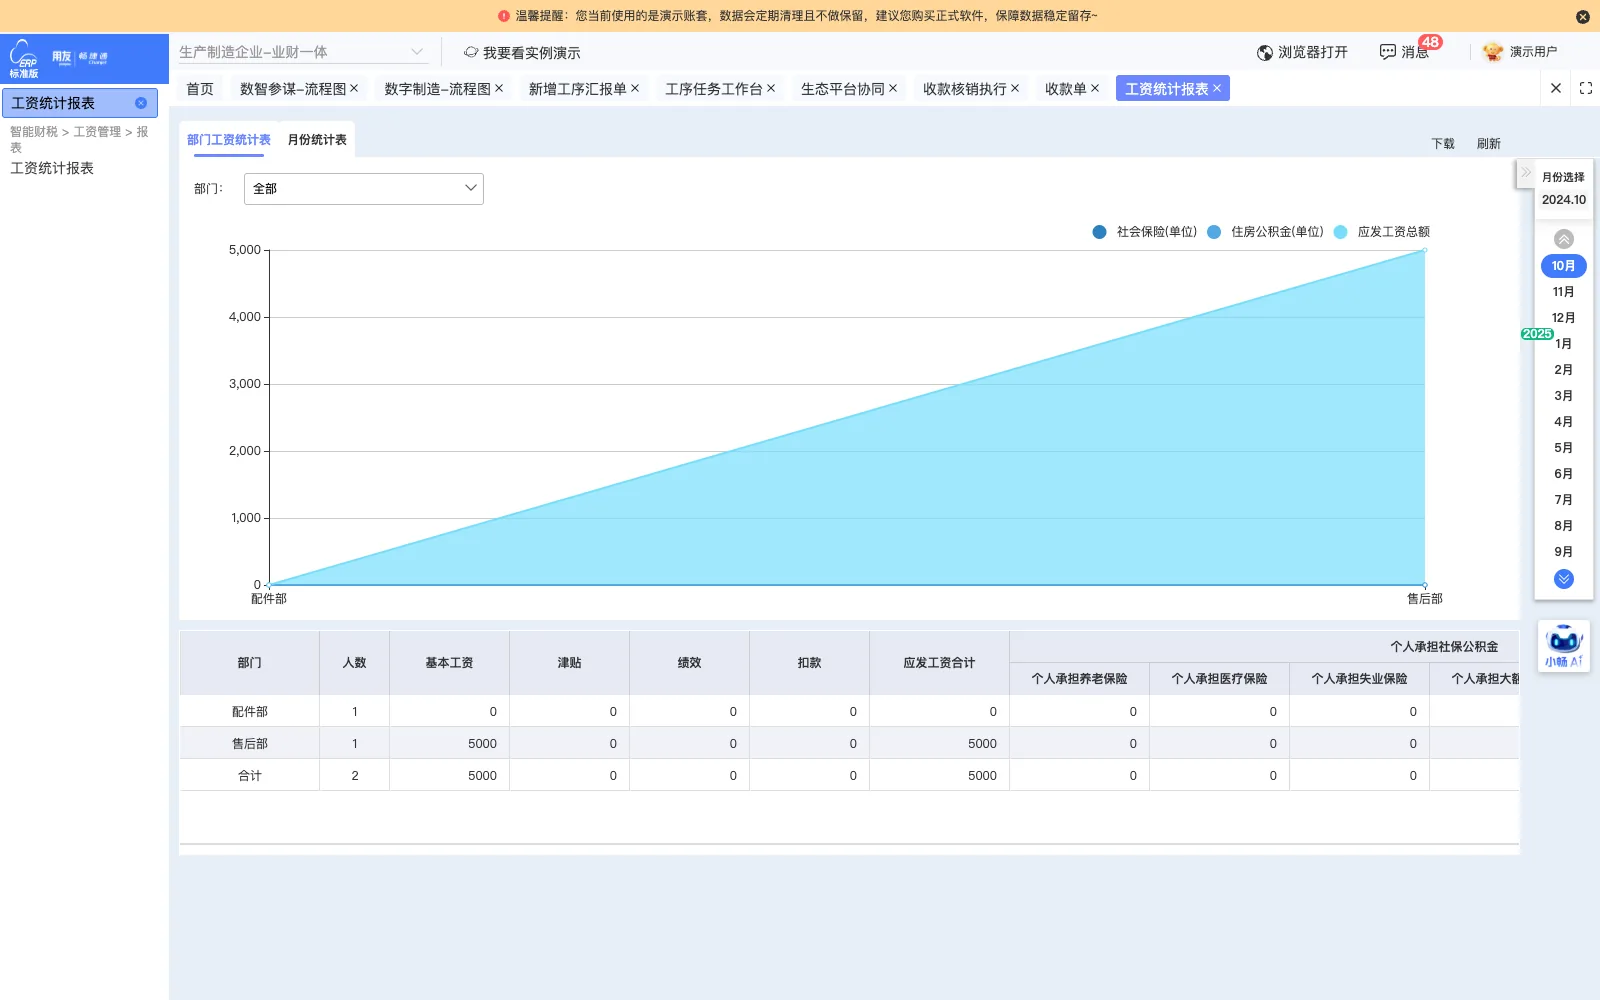Screen dimensions: 1600x1000
Task: Toggle 住房公积金(单位) legend series
Action: pos(1265,232)
